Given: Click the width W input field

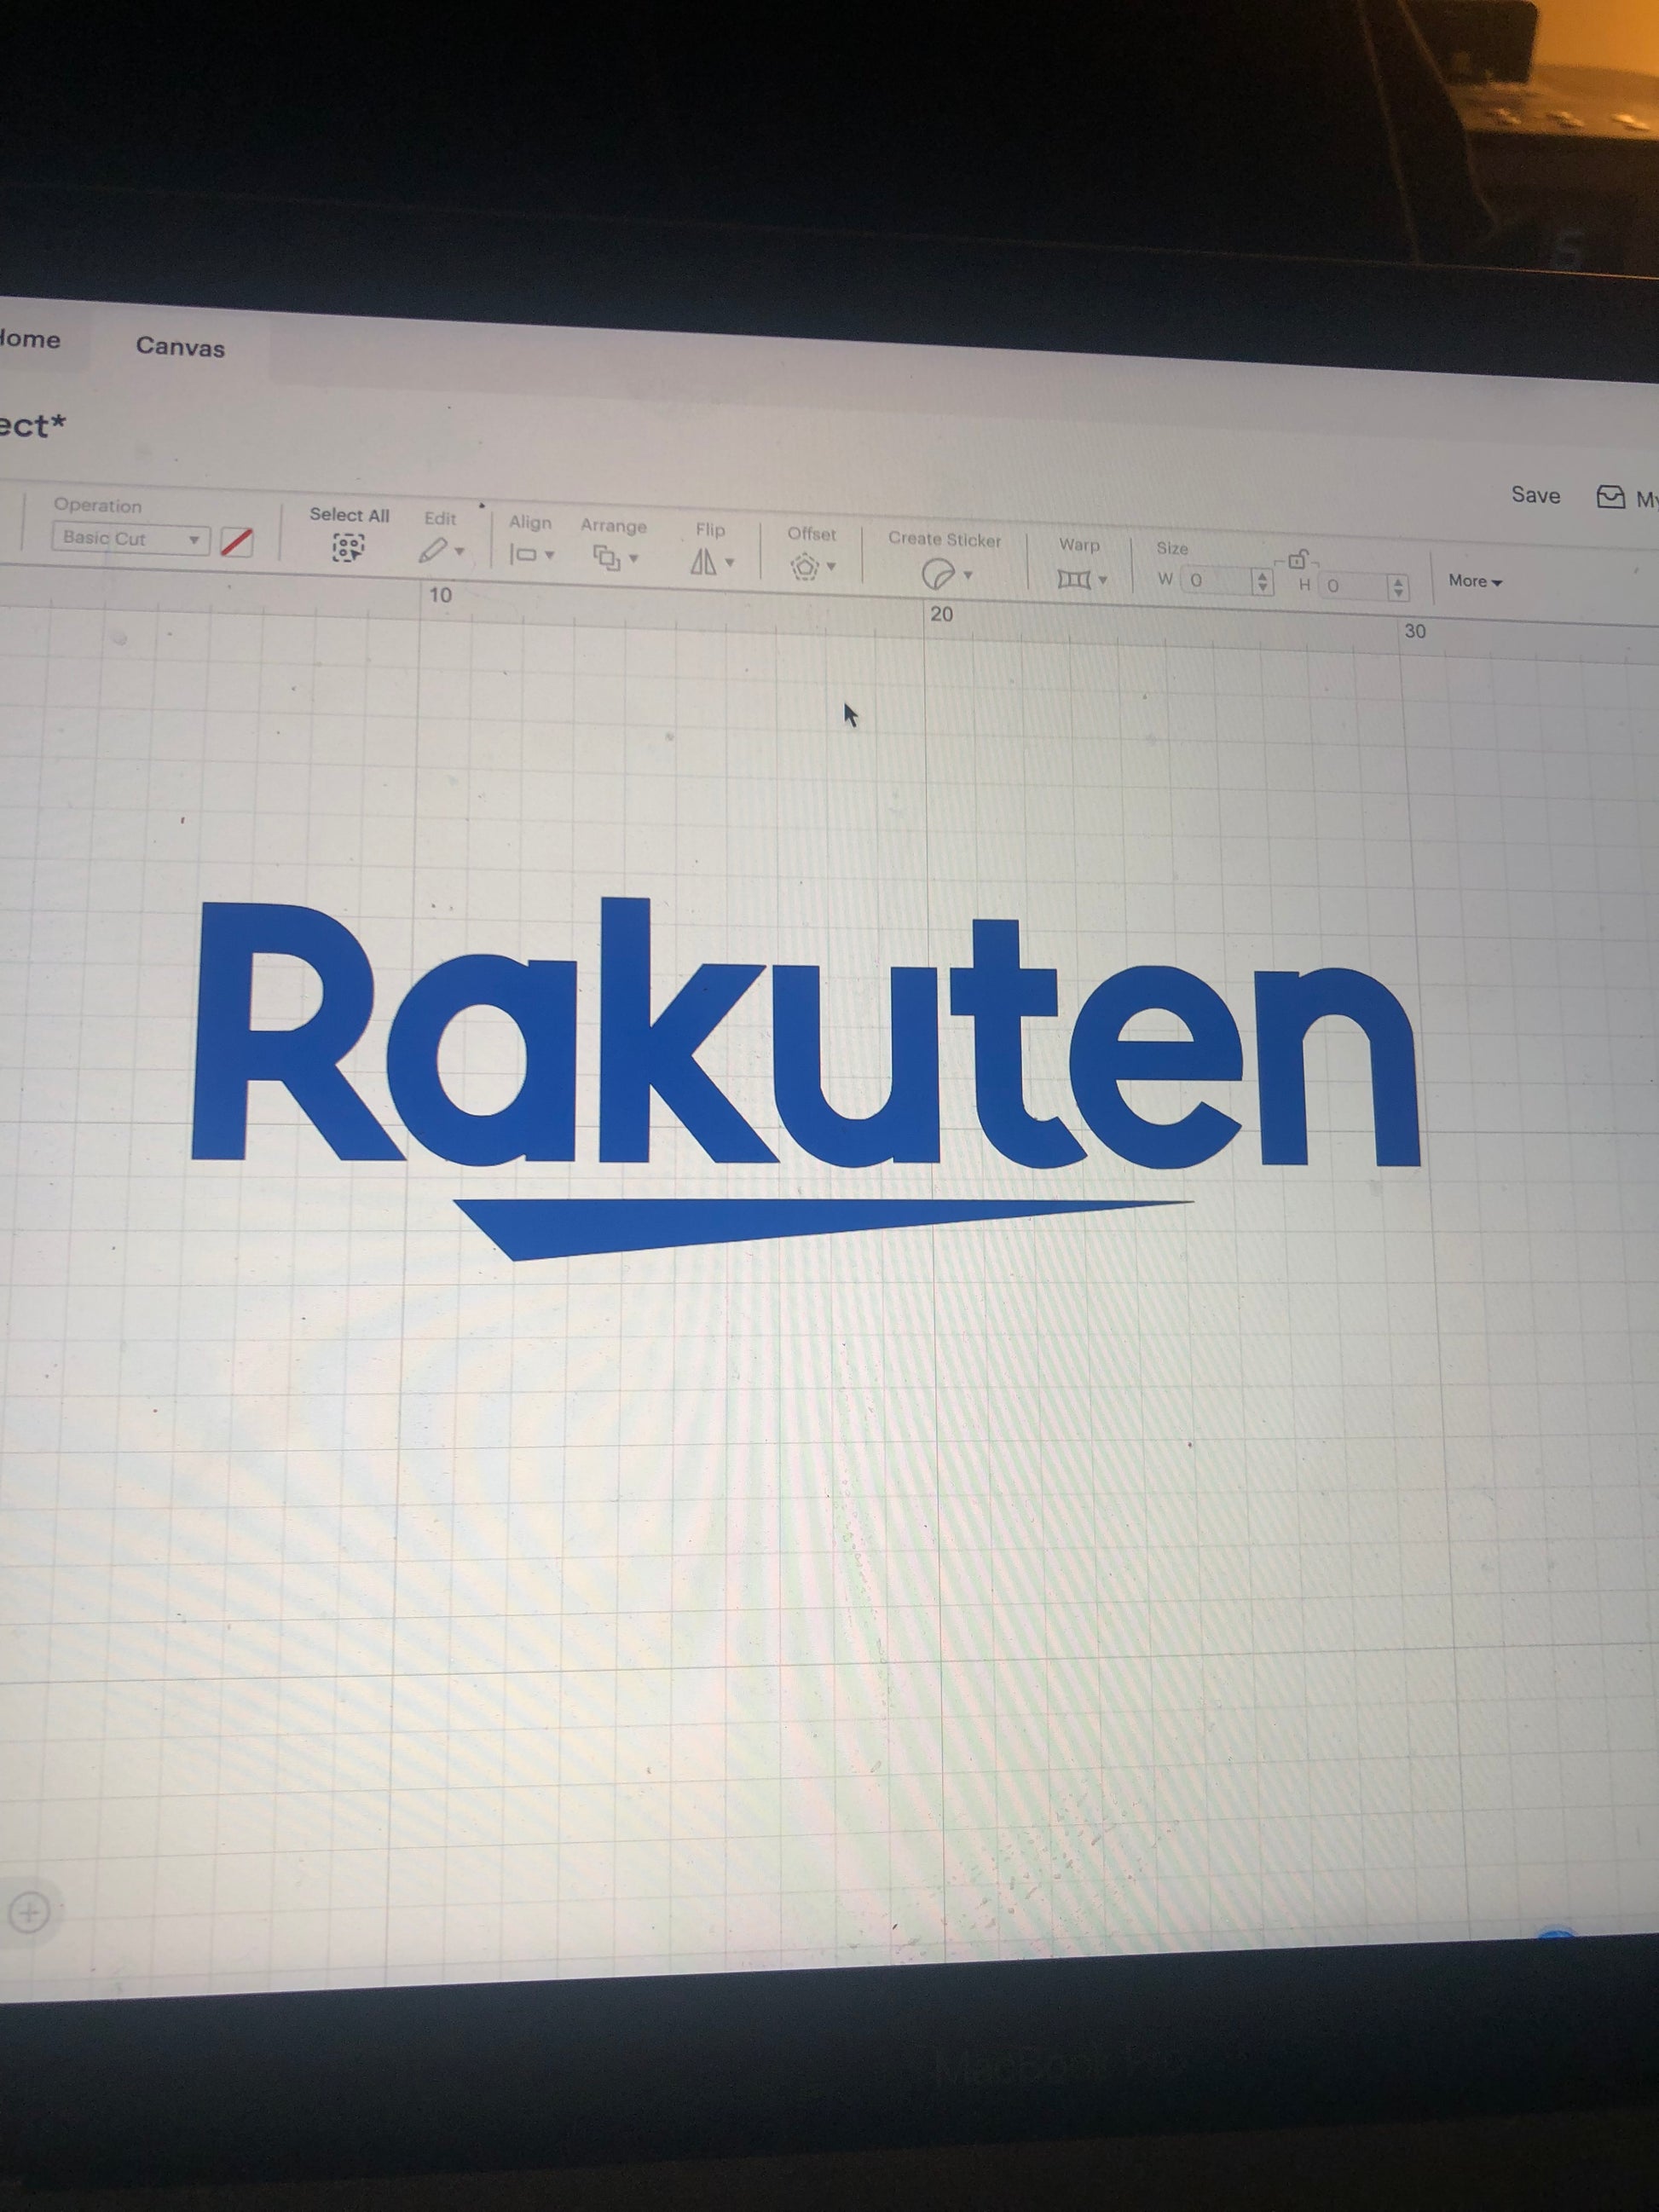Looking at the screenshot, I should coord(1214,580).
